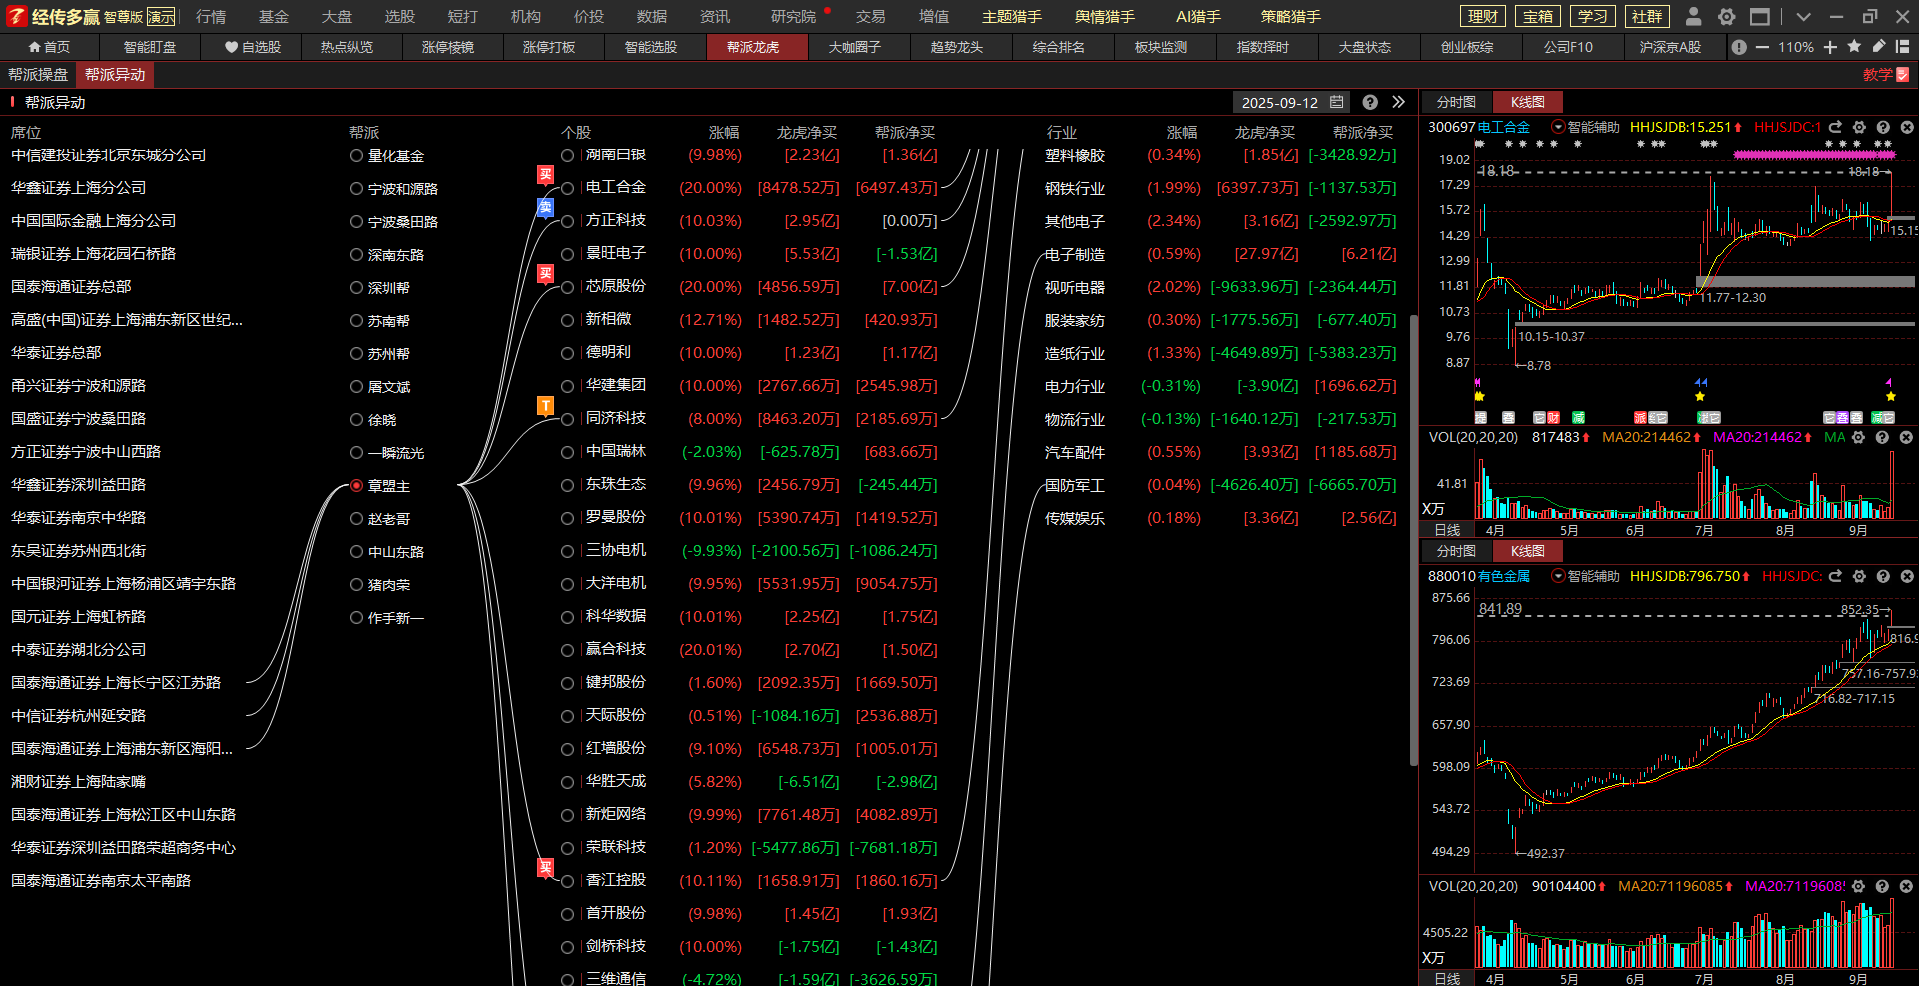Select the 赵老哥 radio button

click(356, 518)
